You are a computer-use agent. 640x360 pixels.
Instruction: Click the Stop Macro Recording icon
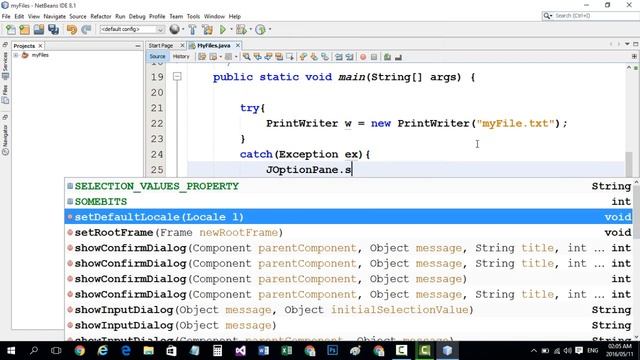click(374, 57)
